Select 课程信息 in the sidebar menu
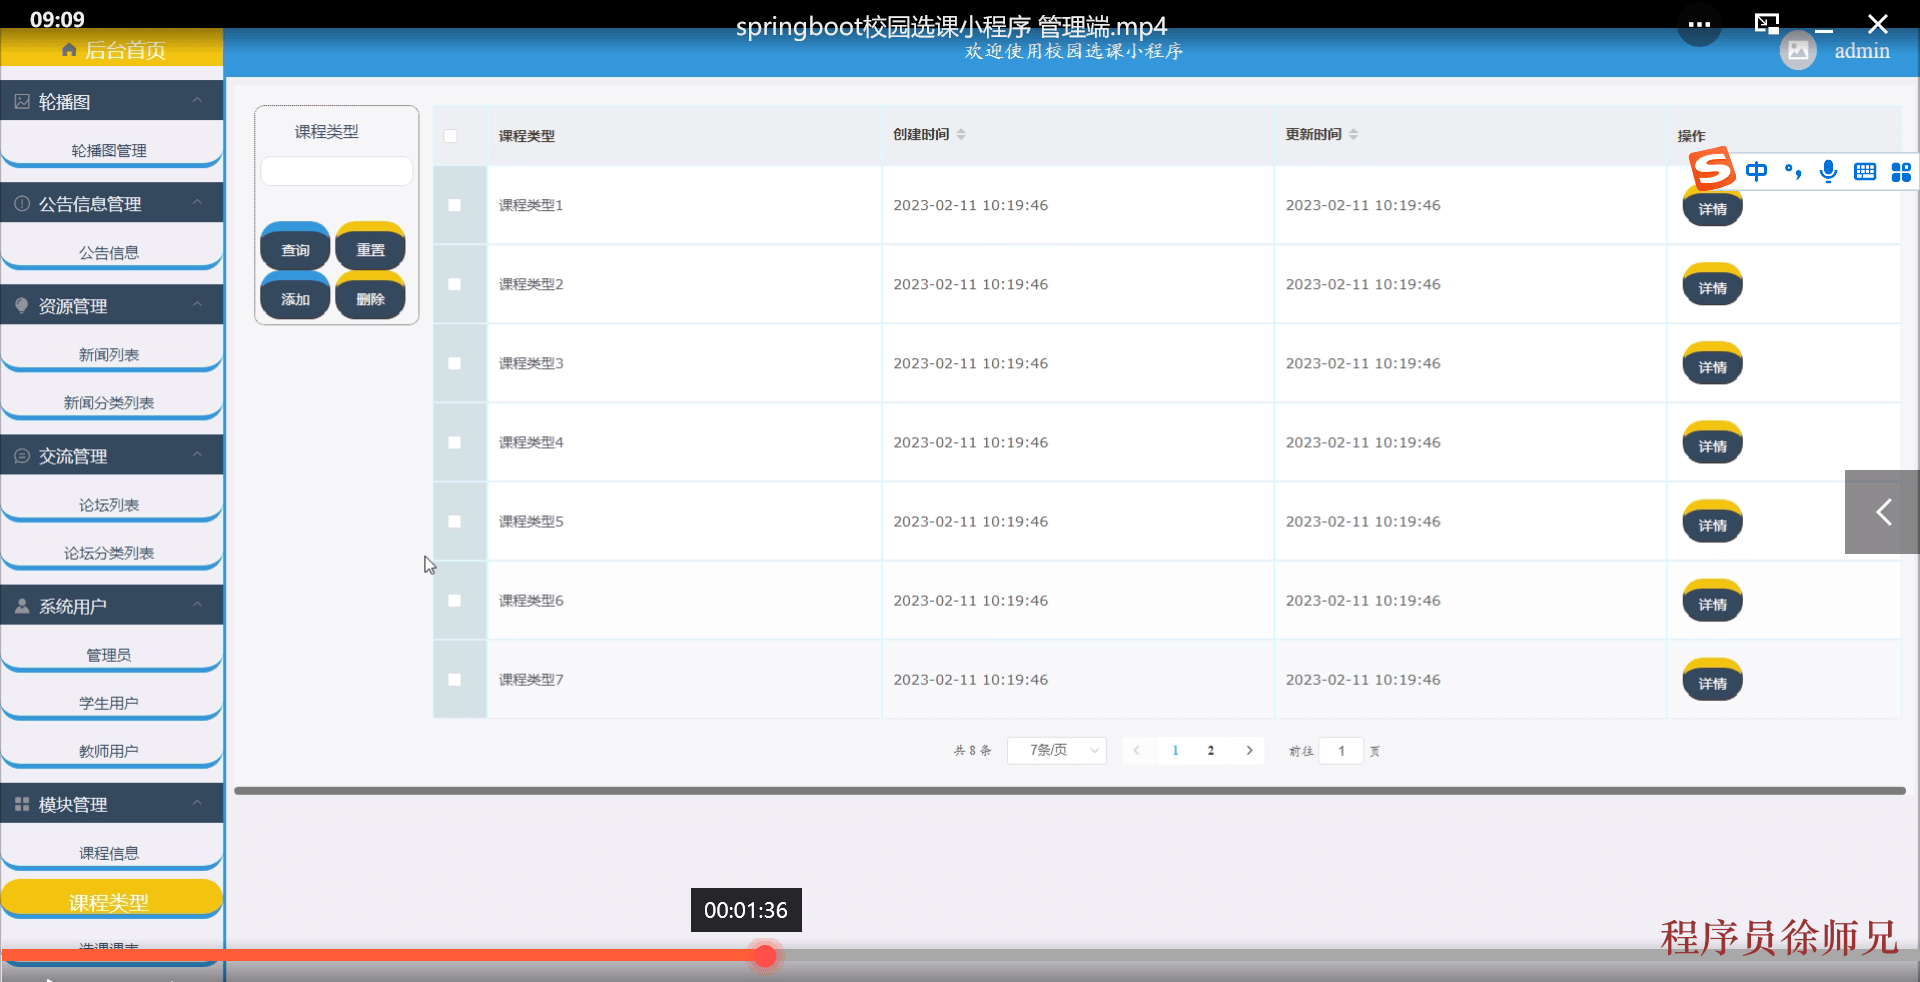Viewport: 1920px width, 982px height. [x=110, y=852]
